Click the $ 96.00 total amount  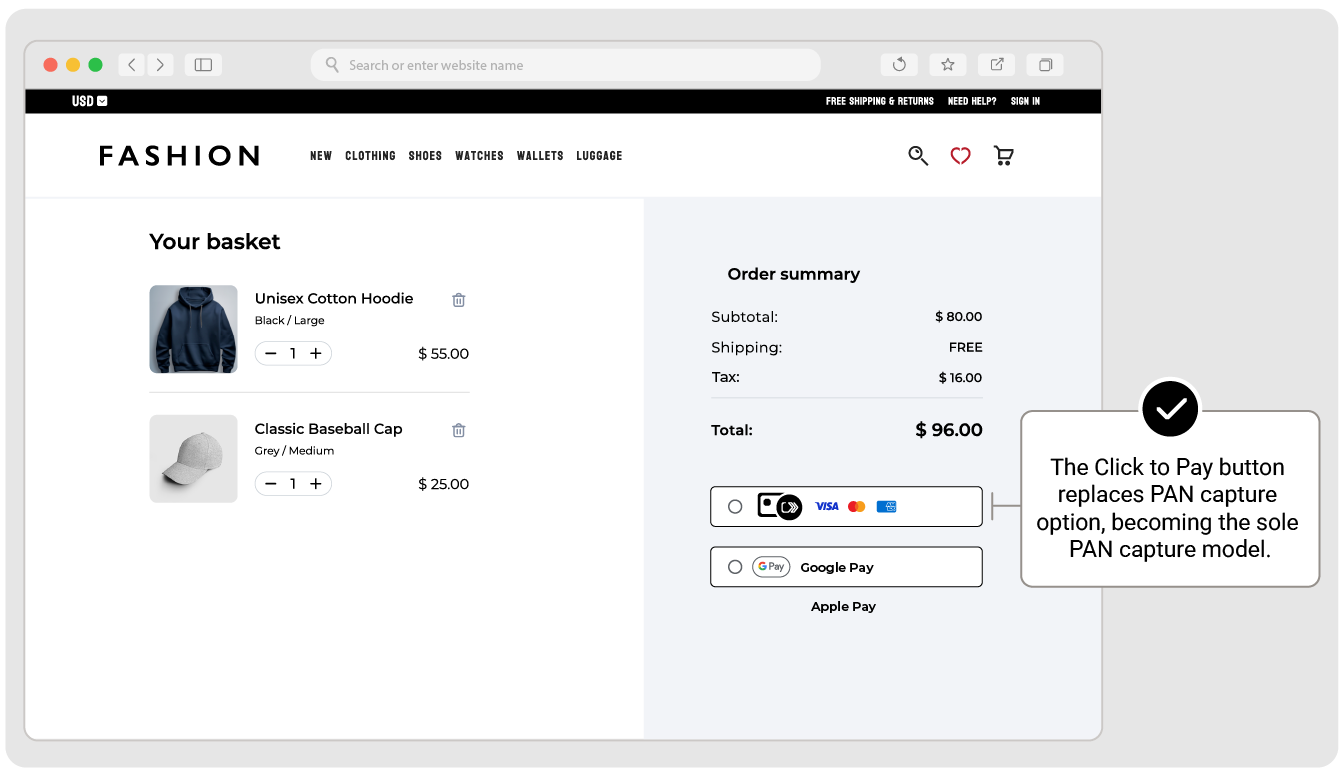click(949, 430)
